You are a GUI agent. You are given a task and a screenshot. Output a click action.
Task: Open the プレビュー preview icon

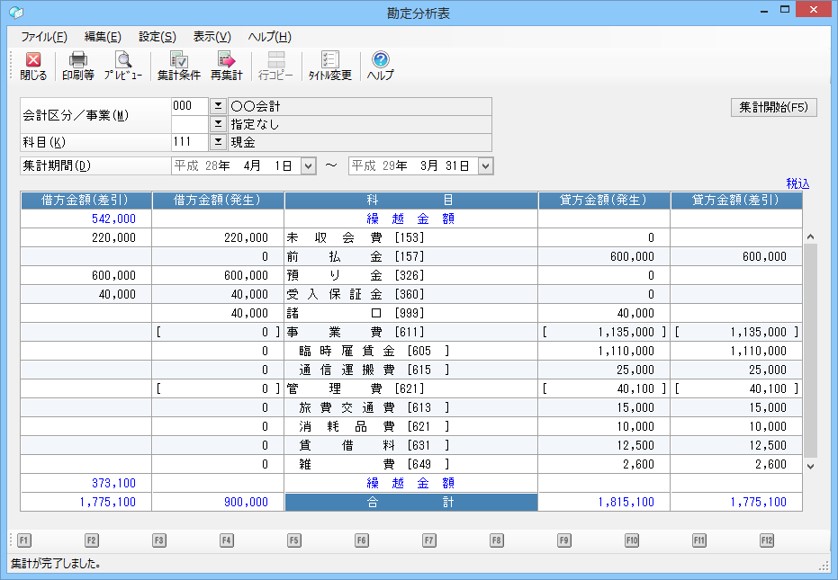point(123,66)
